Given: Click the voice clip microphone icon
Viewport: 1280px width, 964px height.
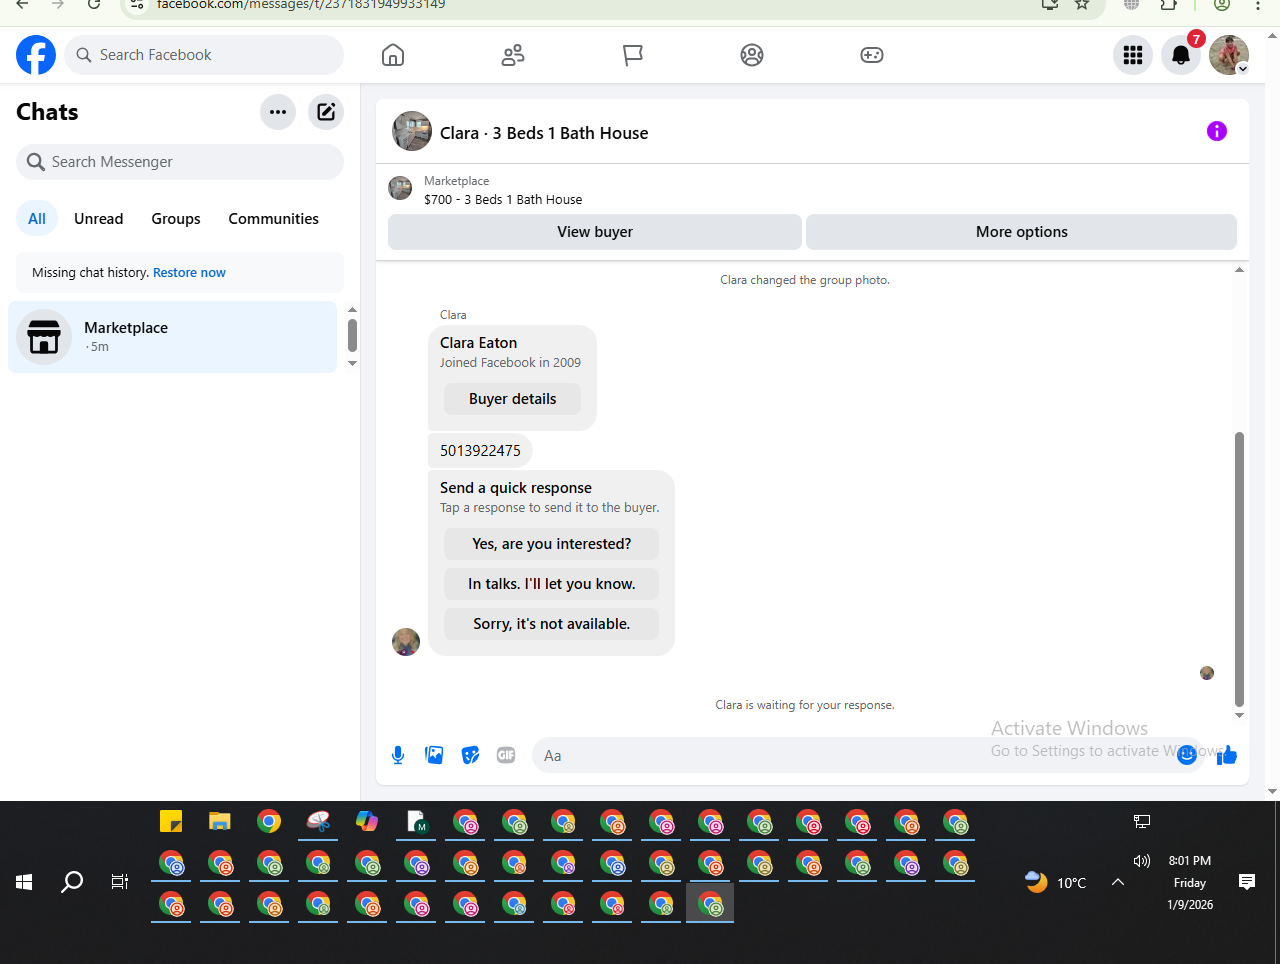Looking at the screenshot, I should click(x=398, y=755).
